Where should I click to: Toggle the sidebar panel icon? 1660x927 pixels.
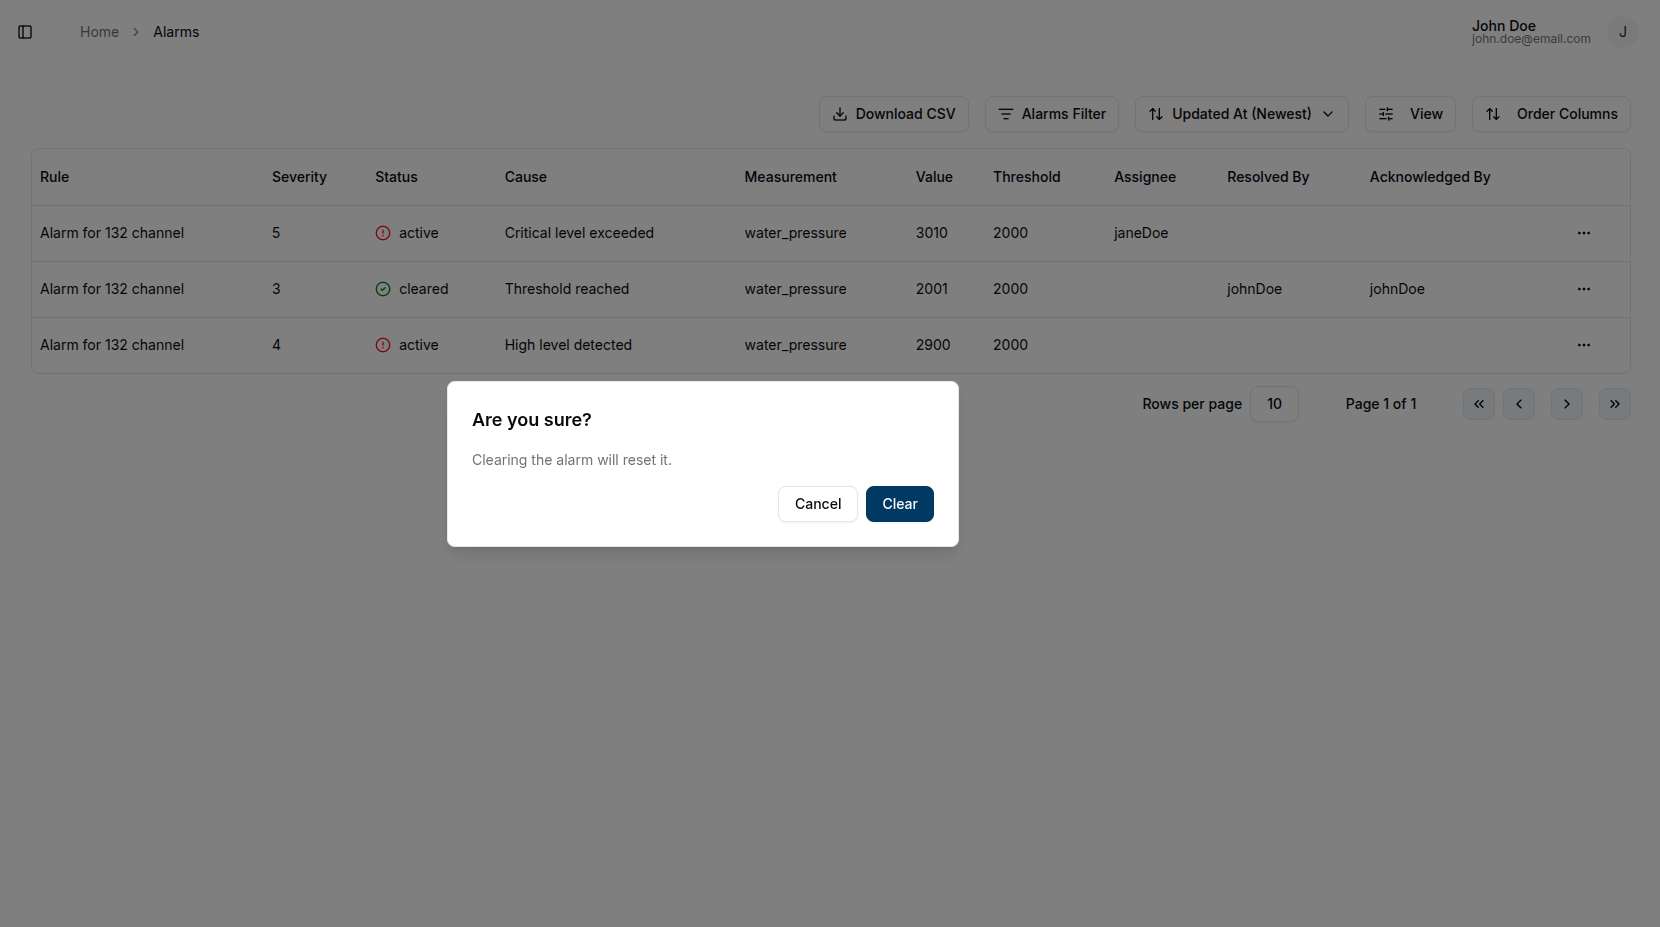pyautogui.click(x=25, y=31)
